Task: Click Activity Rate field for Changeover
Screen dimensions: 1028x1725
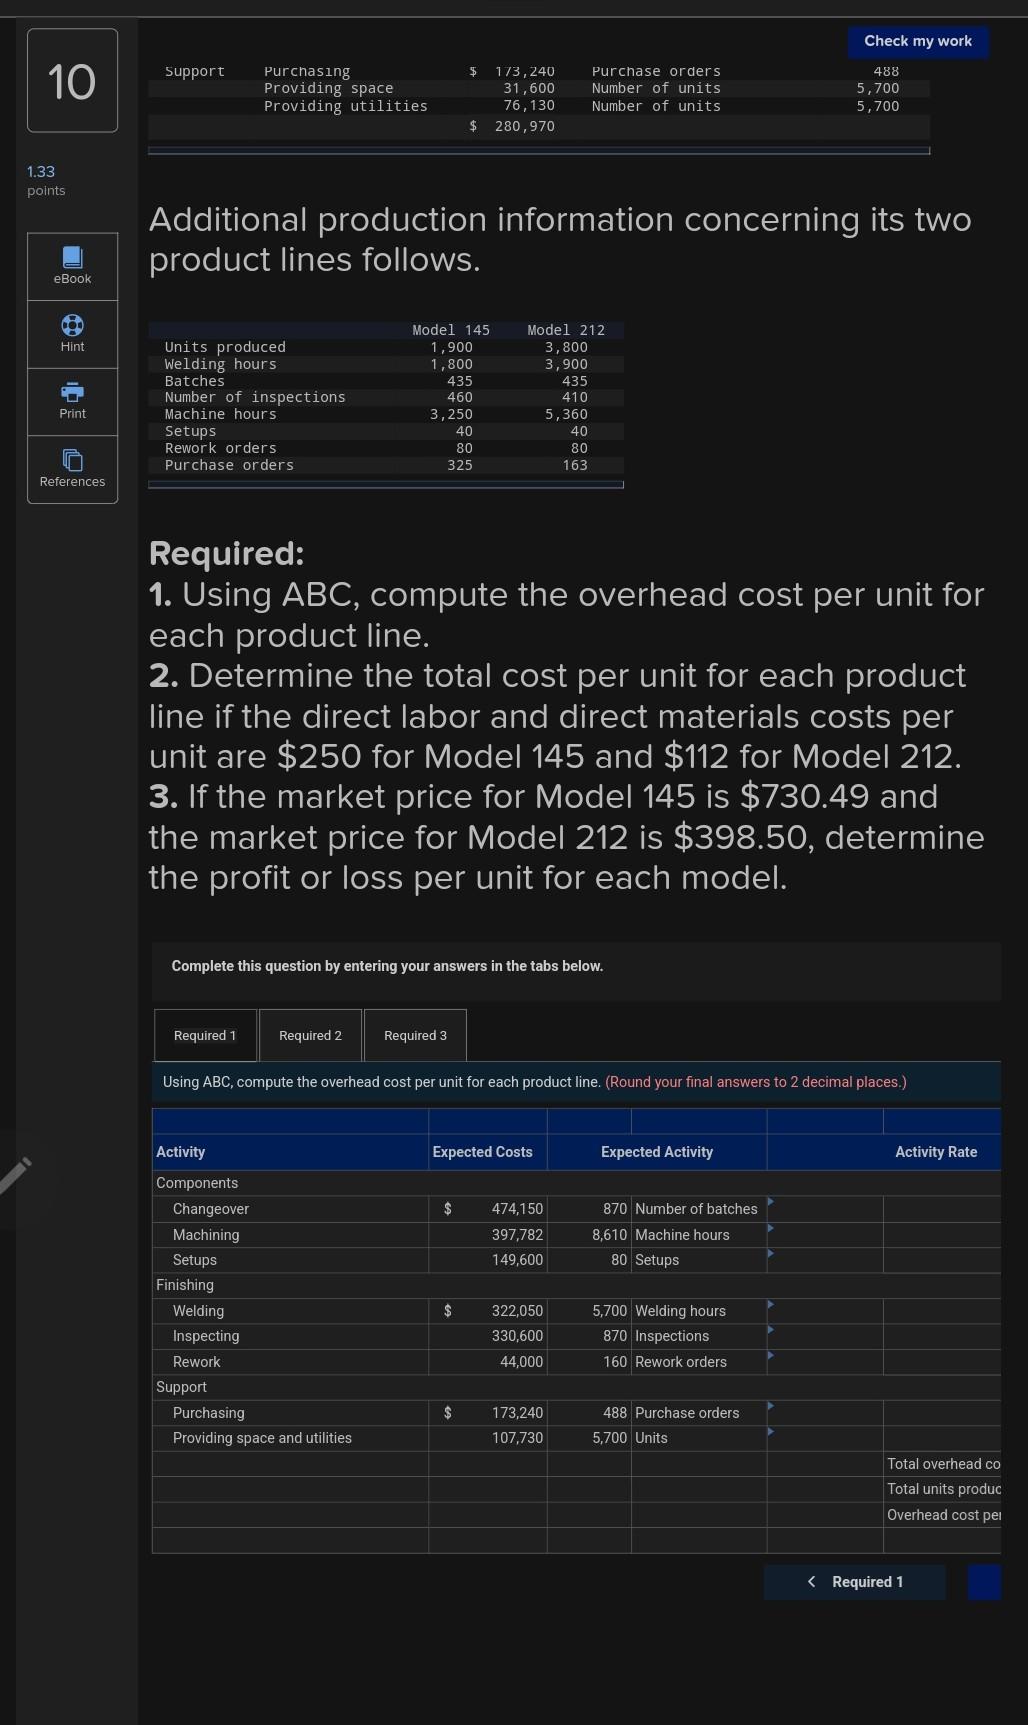Action: pyautogui.click(x=941, y=1209)
